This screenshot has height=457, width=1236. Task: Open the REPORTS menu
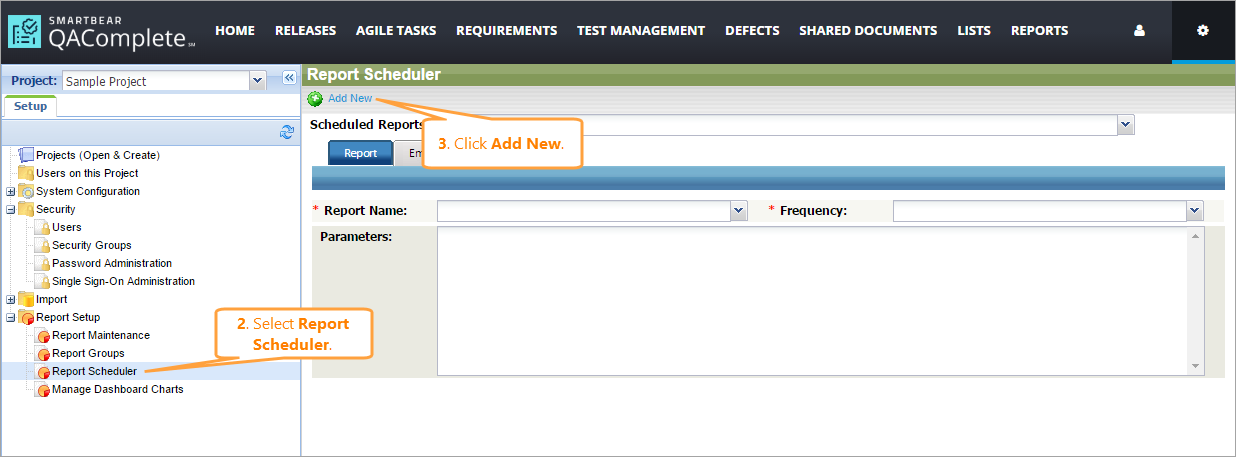click(1039, 31)
